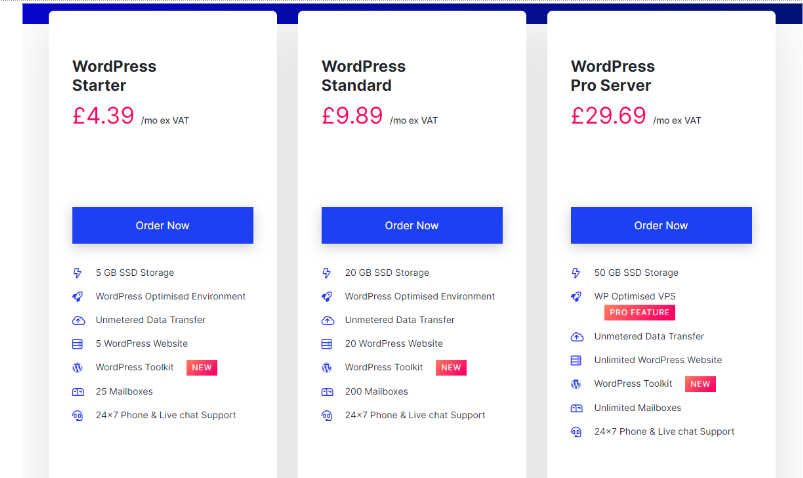Screen dimensions: 803x478
Task: Click the £9.89 price of Standard plan
Action: (352, 115)
